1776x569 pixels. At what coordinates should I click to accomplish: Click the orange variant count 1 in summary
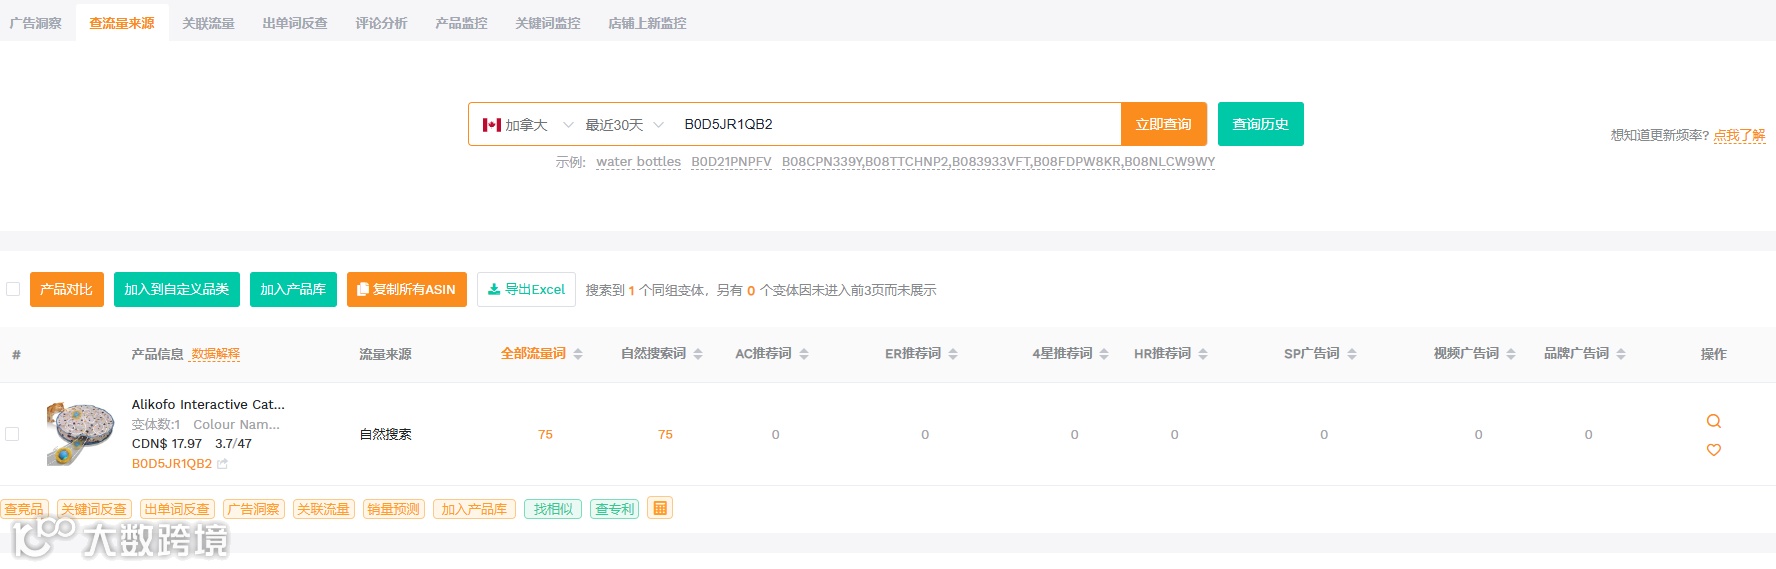632,290
